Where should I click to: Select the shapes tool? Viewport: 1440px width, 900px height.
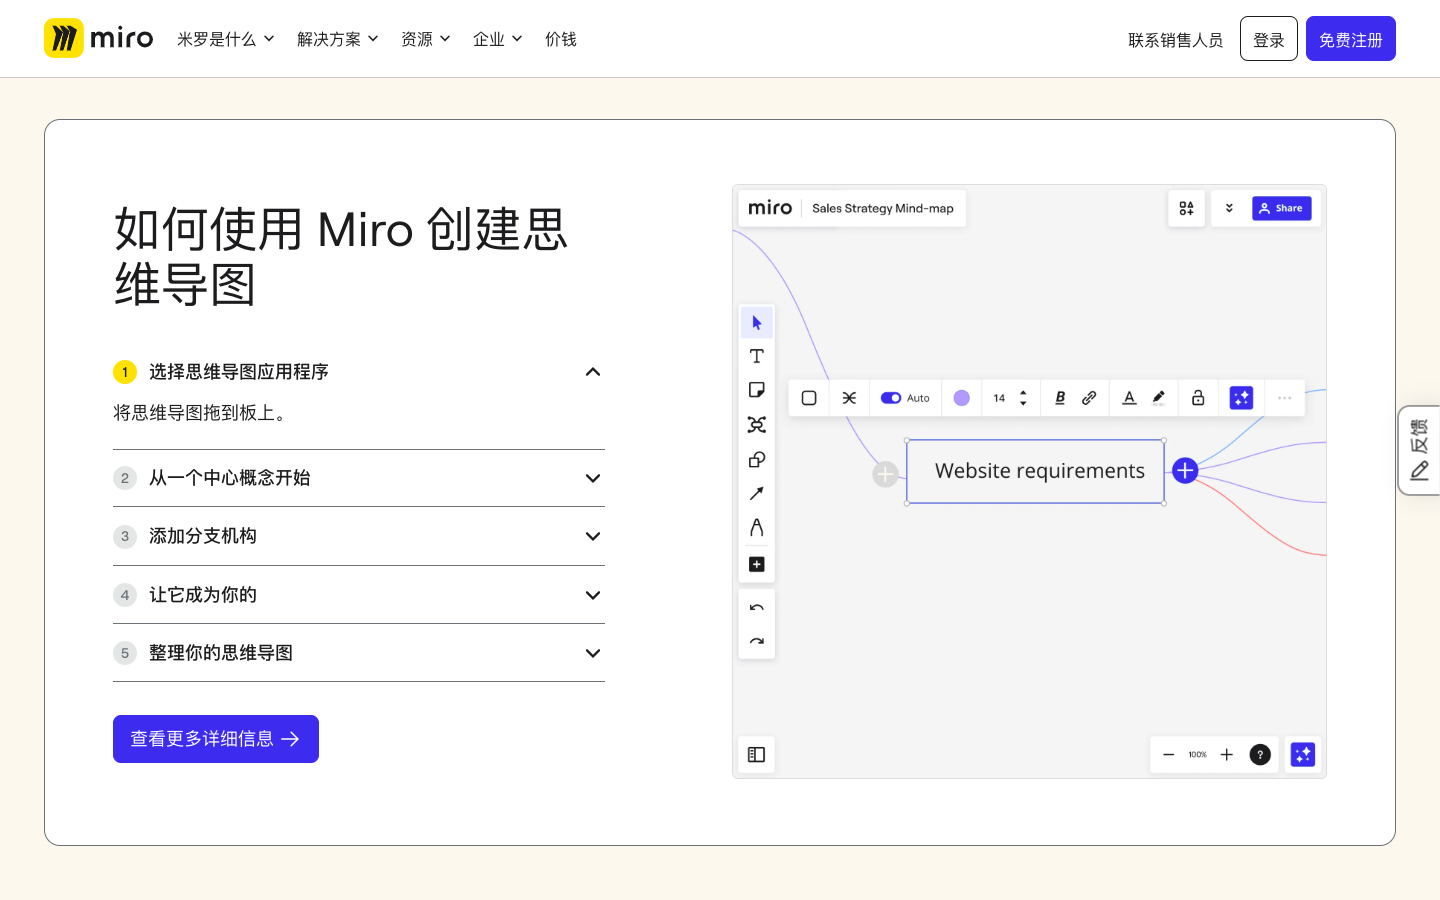pyautogui.click(x=756, y=458)
